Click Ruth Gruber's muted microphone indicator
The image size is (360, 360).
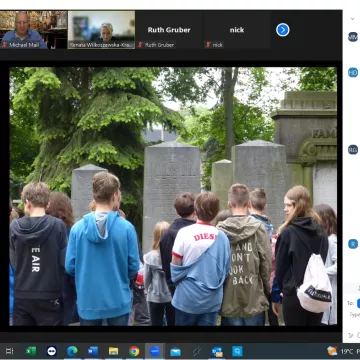[140, 45]
